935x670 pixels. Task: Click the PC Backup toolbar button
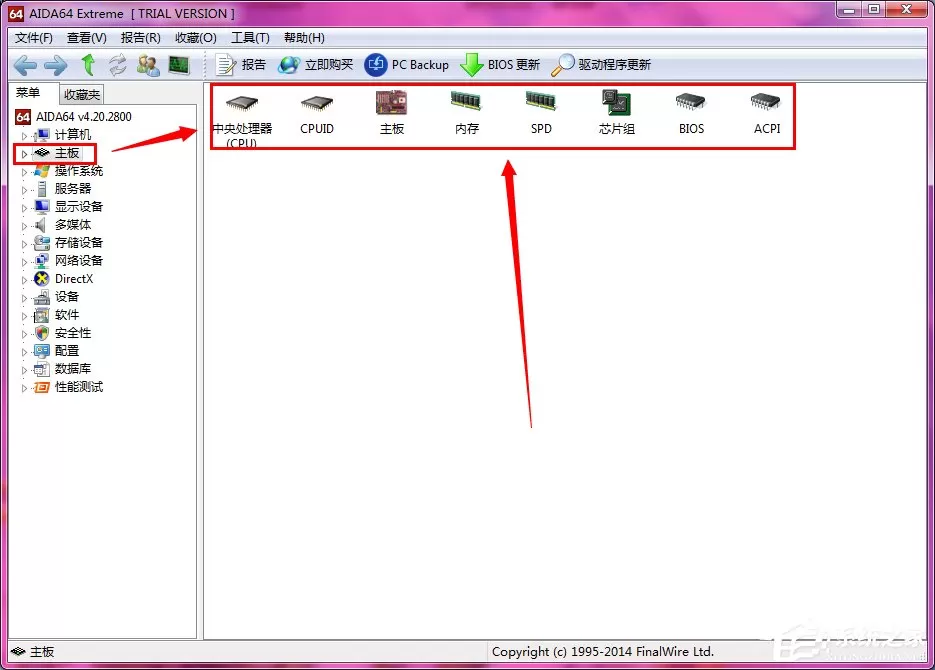407,64
